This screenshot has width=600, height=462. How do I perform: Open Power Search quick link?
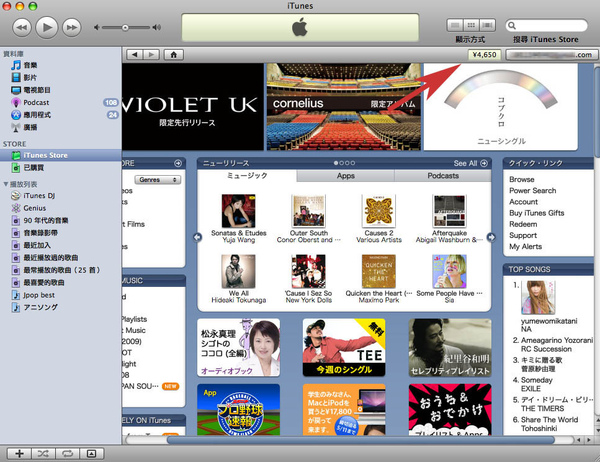pyautogui.click(x=533, y=190)
